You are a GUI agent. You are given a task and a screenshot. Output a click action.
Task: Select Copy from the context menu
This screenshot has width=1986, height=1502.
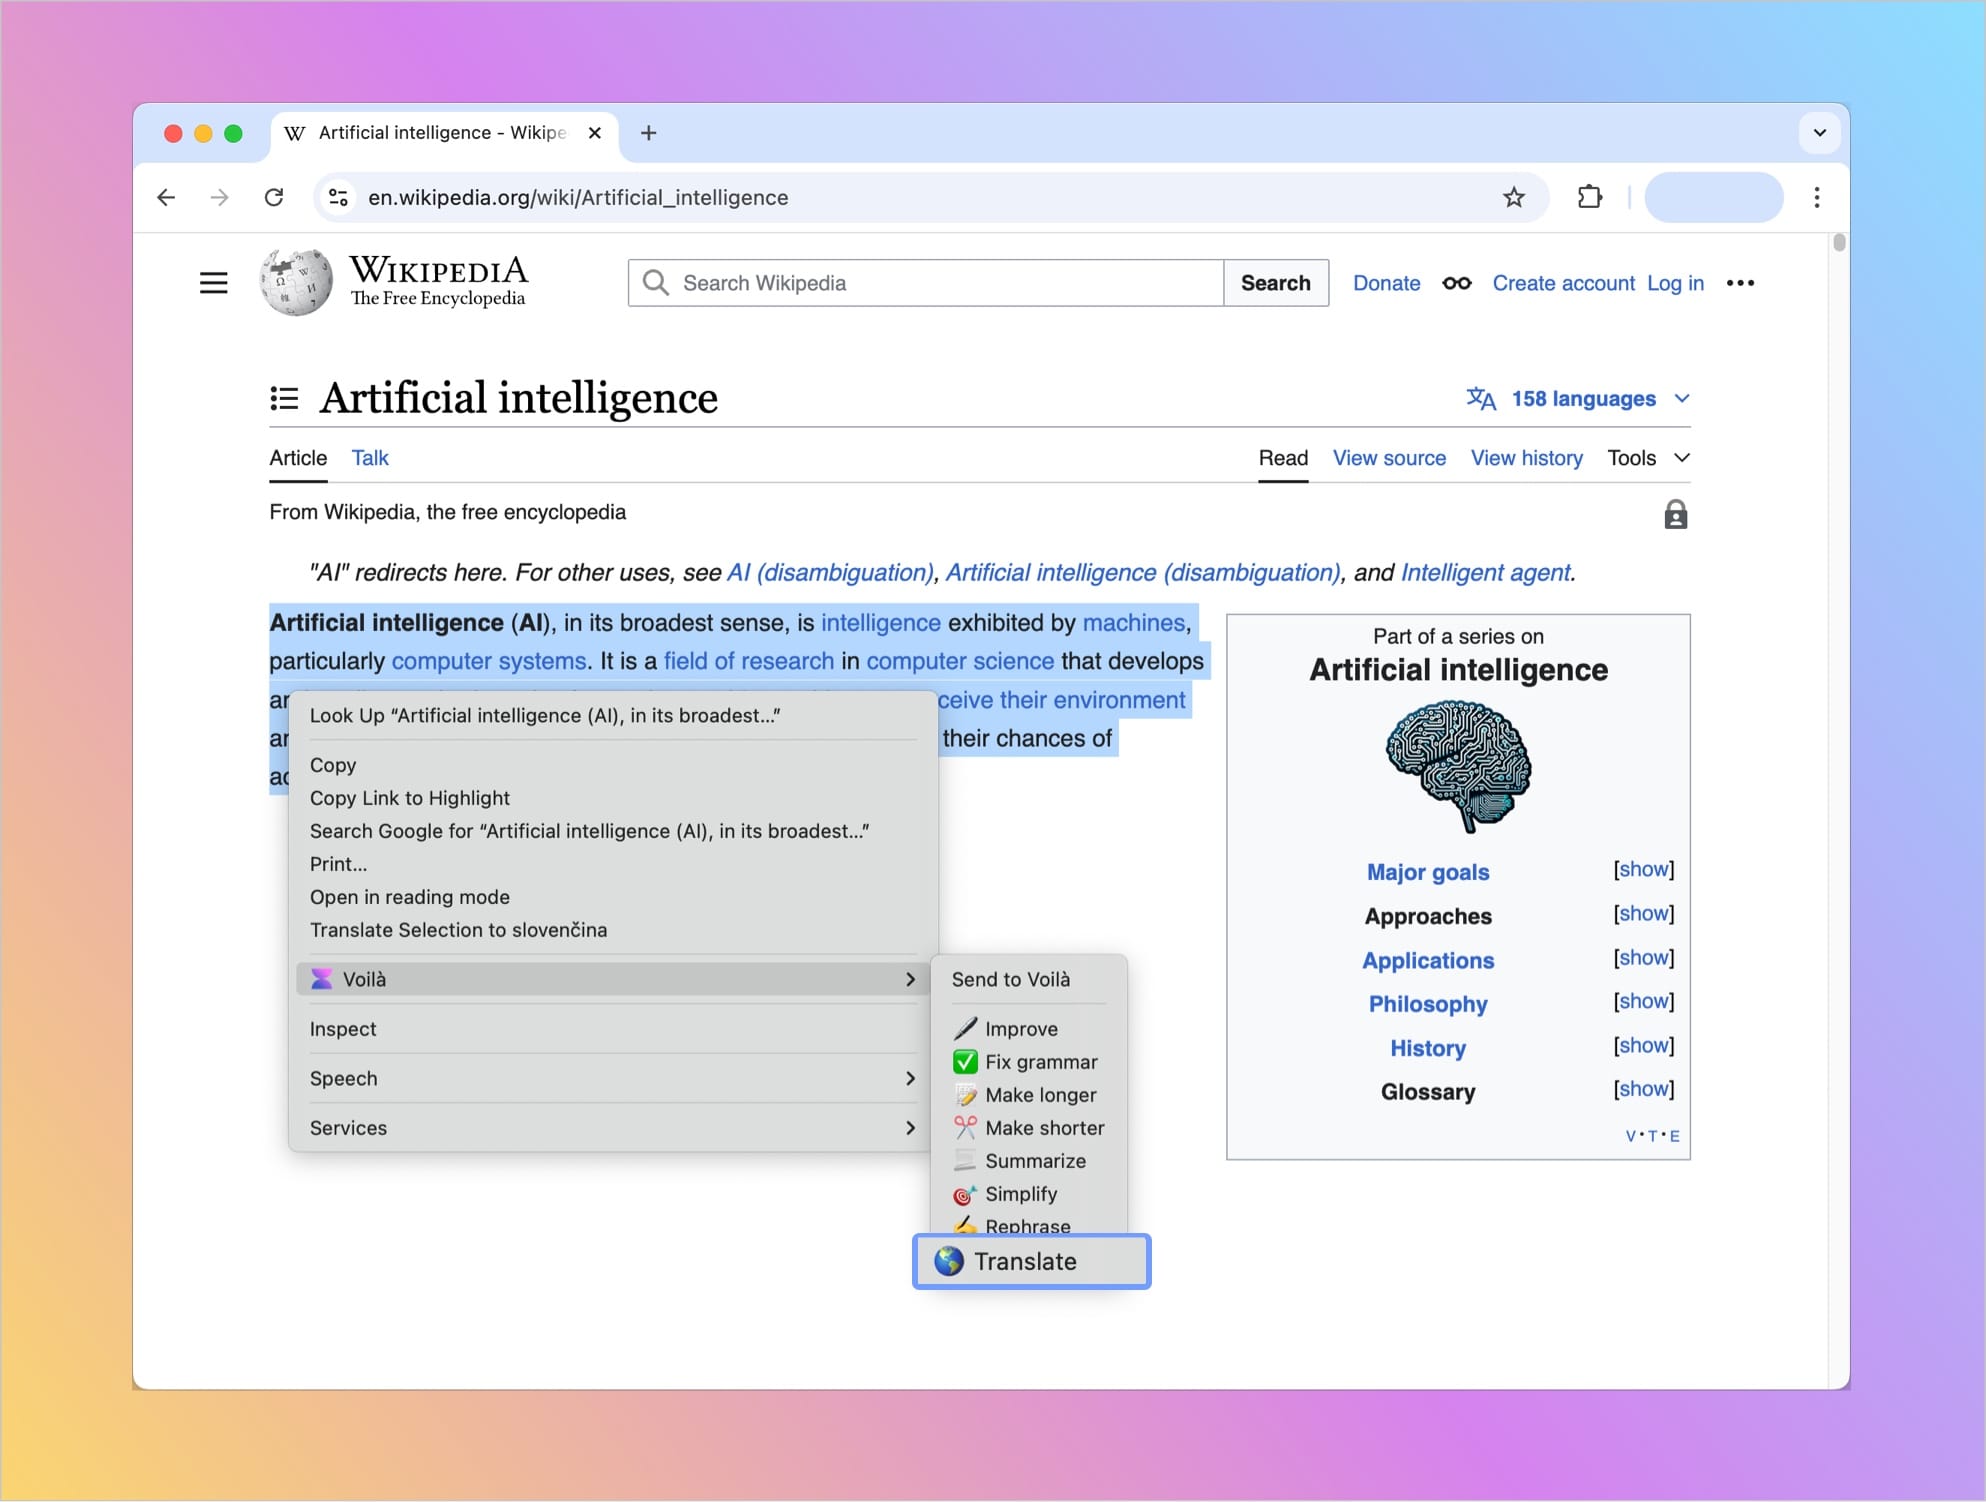point(333,765)
